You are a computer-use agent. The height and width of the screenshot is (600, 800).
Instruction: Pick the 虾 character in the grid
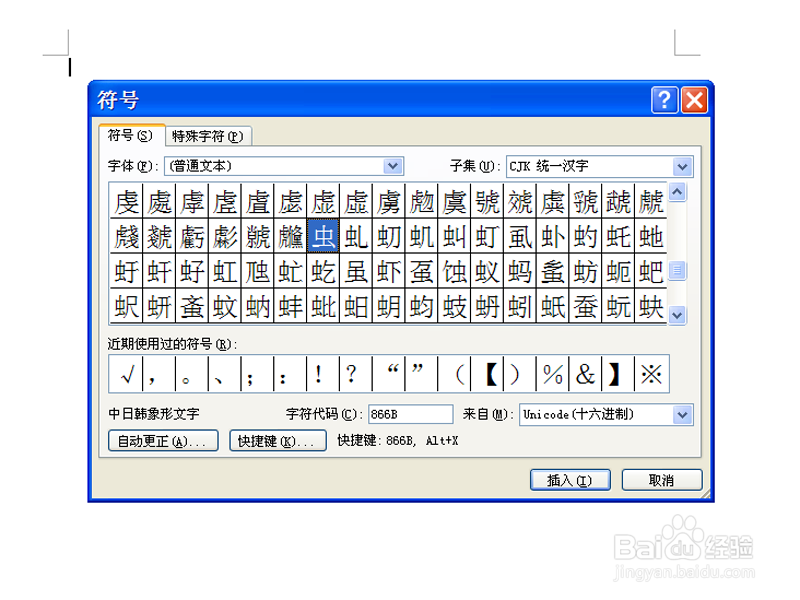tap(388, 271)
